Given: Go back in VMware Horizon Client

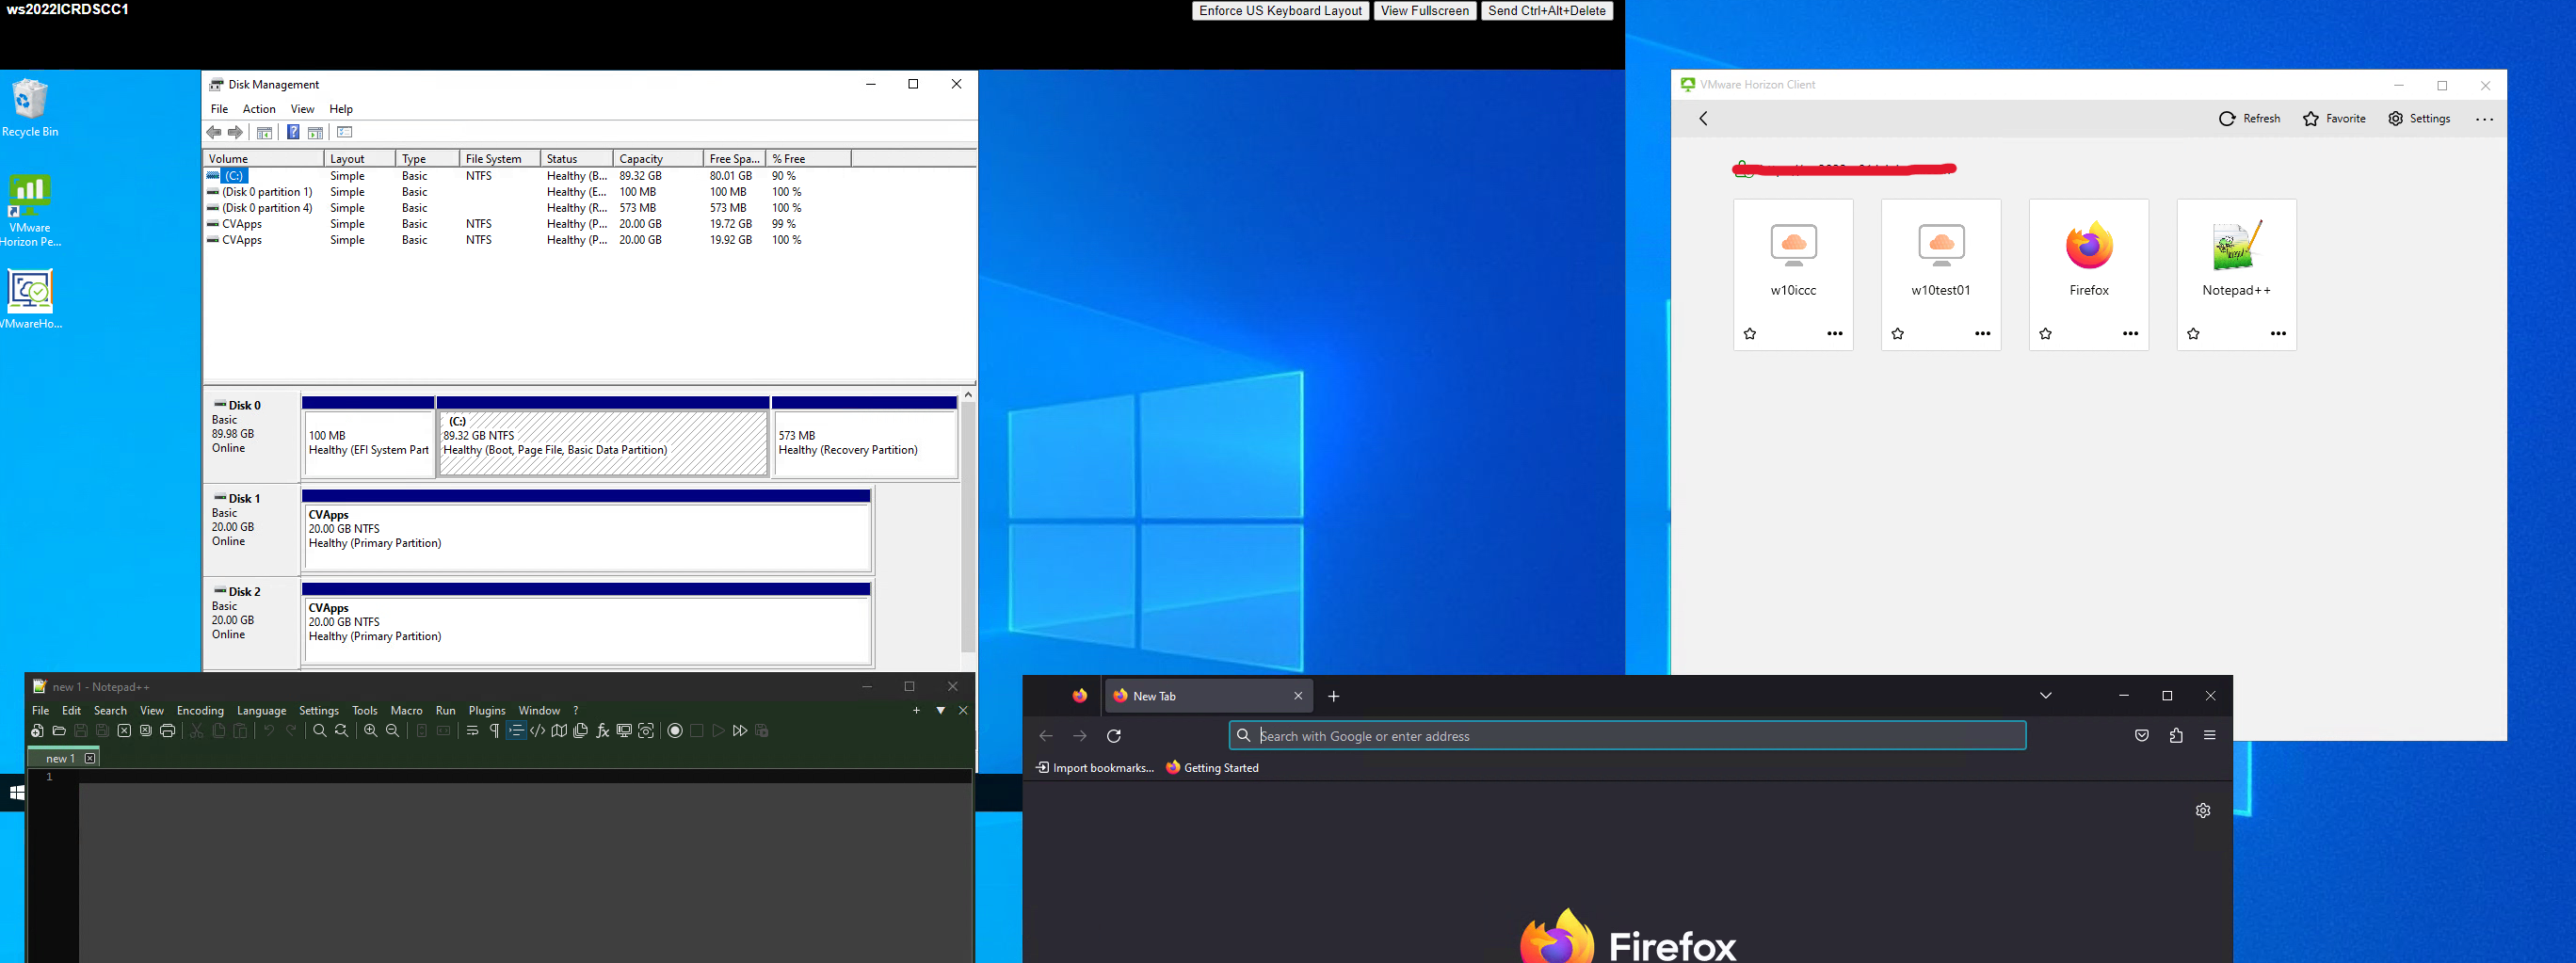Looking at the screenshot, I should click(x=1704, y=119).
